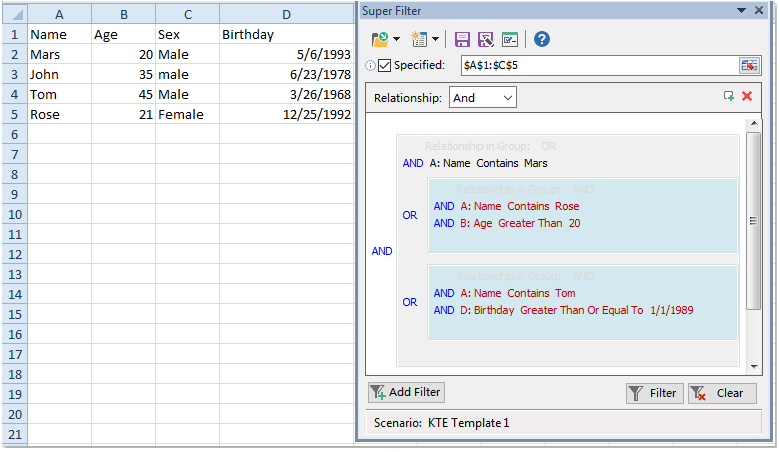
Task: Click the info icon beside Specified
Action: [370, 66]
